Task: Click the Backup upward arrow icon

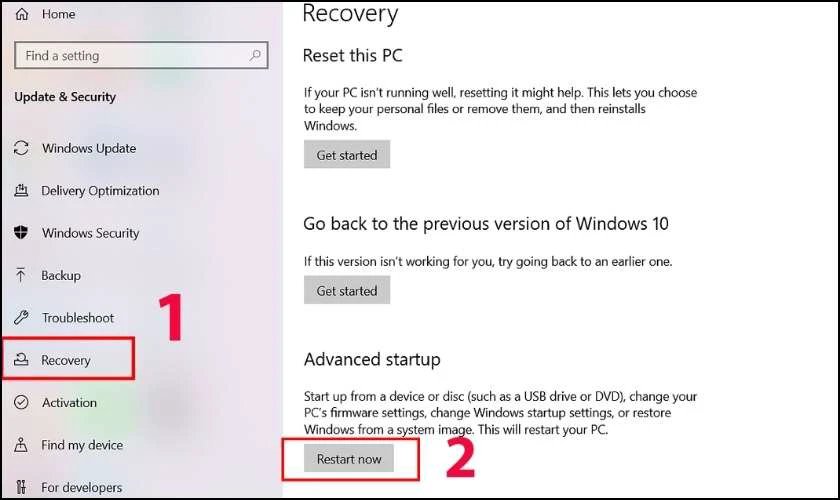Action: pyautogui.click(x=20, y=275)
